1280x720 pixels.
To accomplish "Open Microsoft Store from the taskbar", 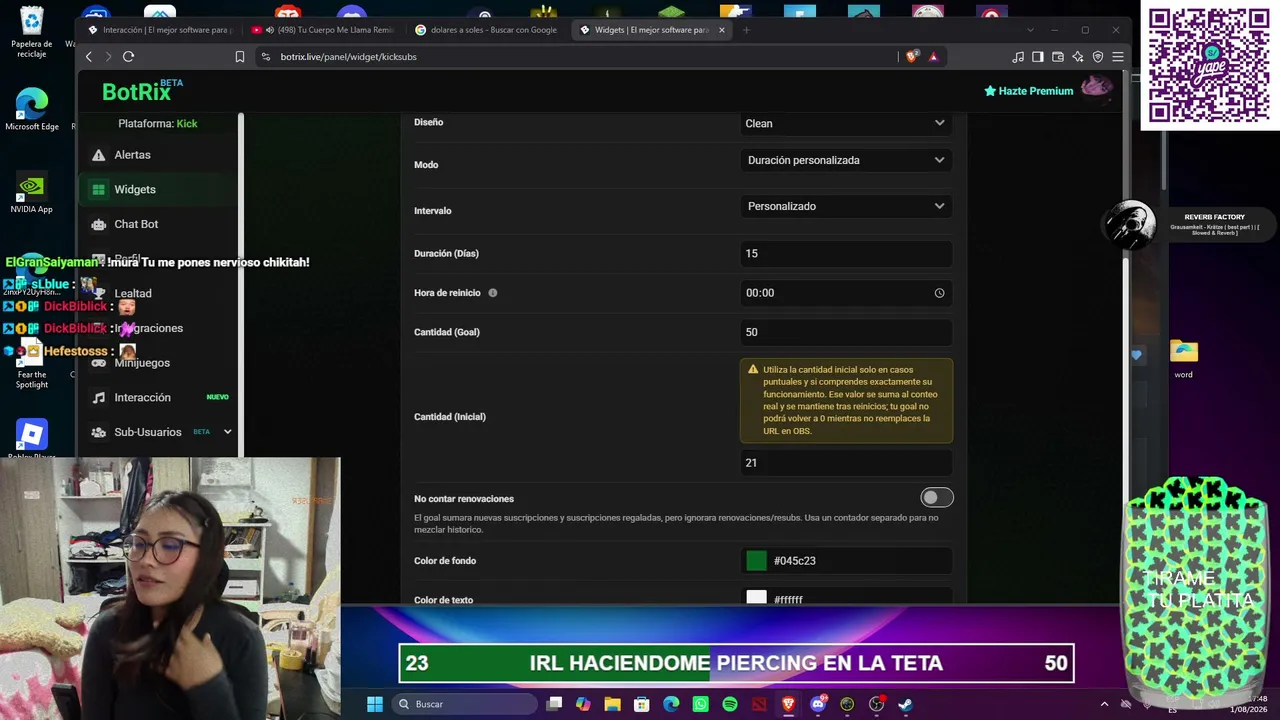I will click(x=641, y=704).
